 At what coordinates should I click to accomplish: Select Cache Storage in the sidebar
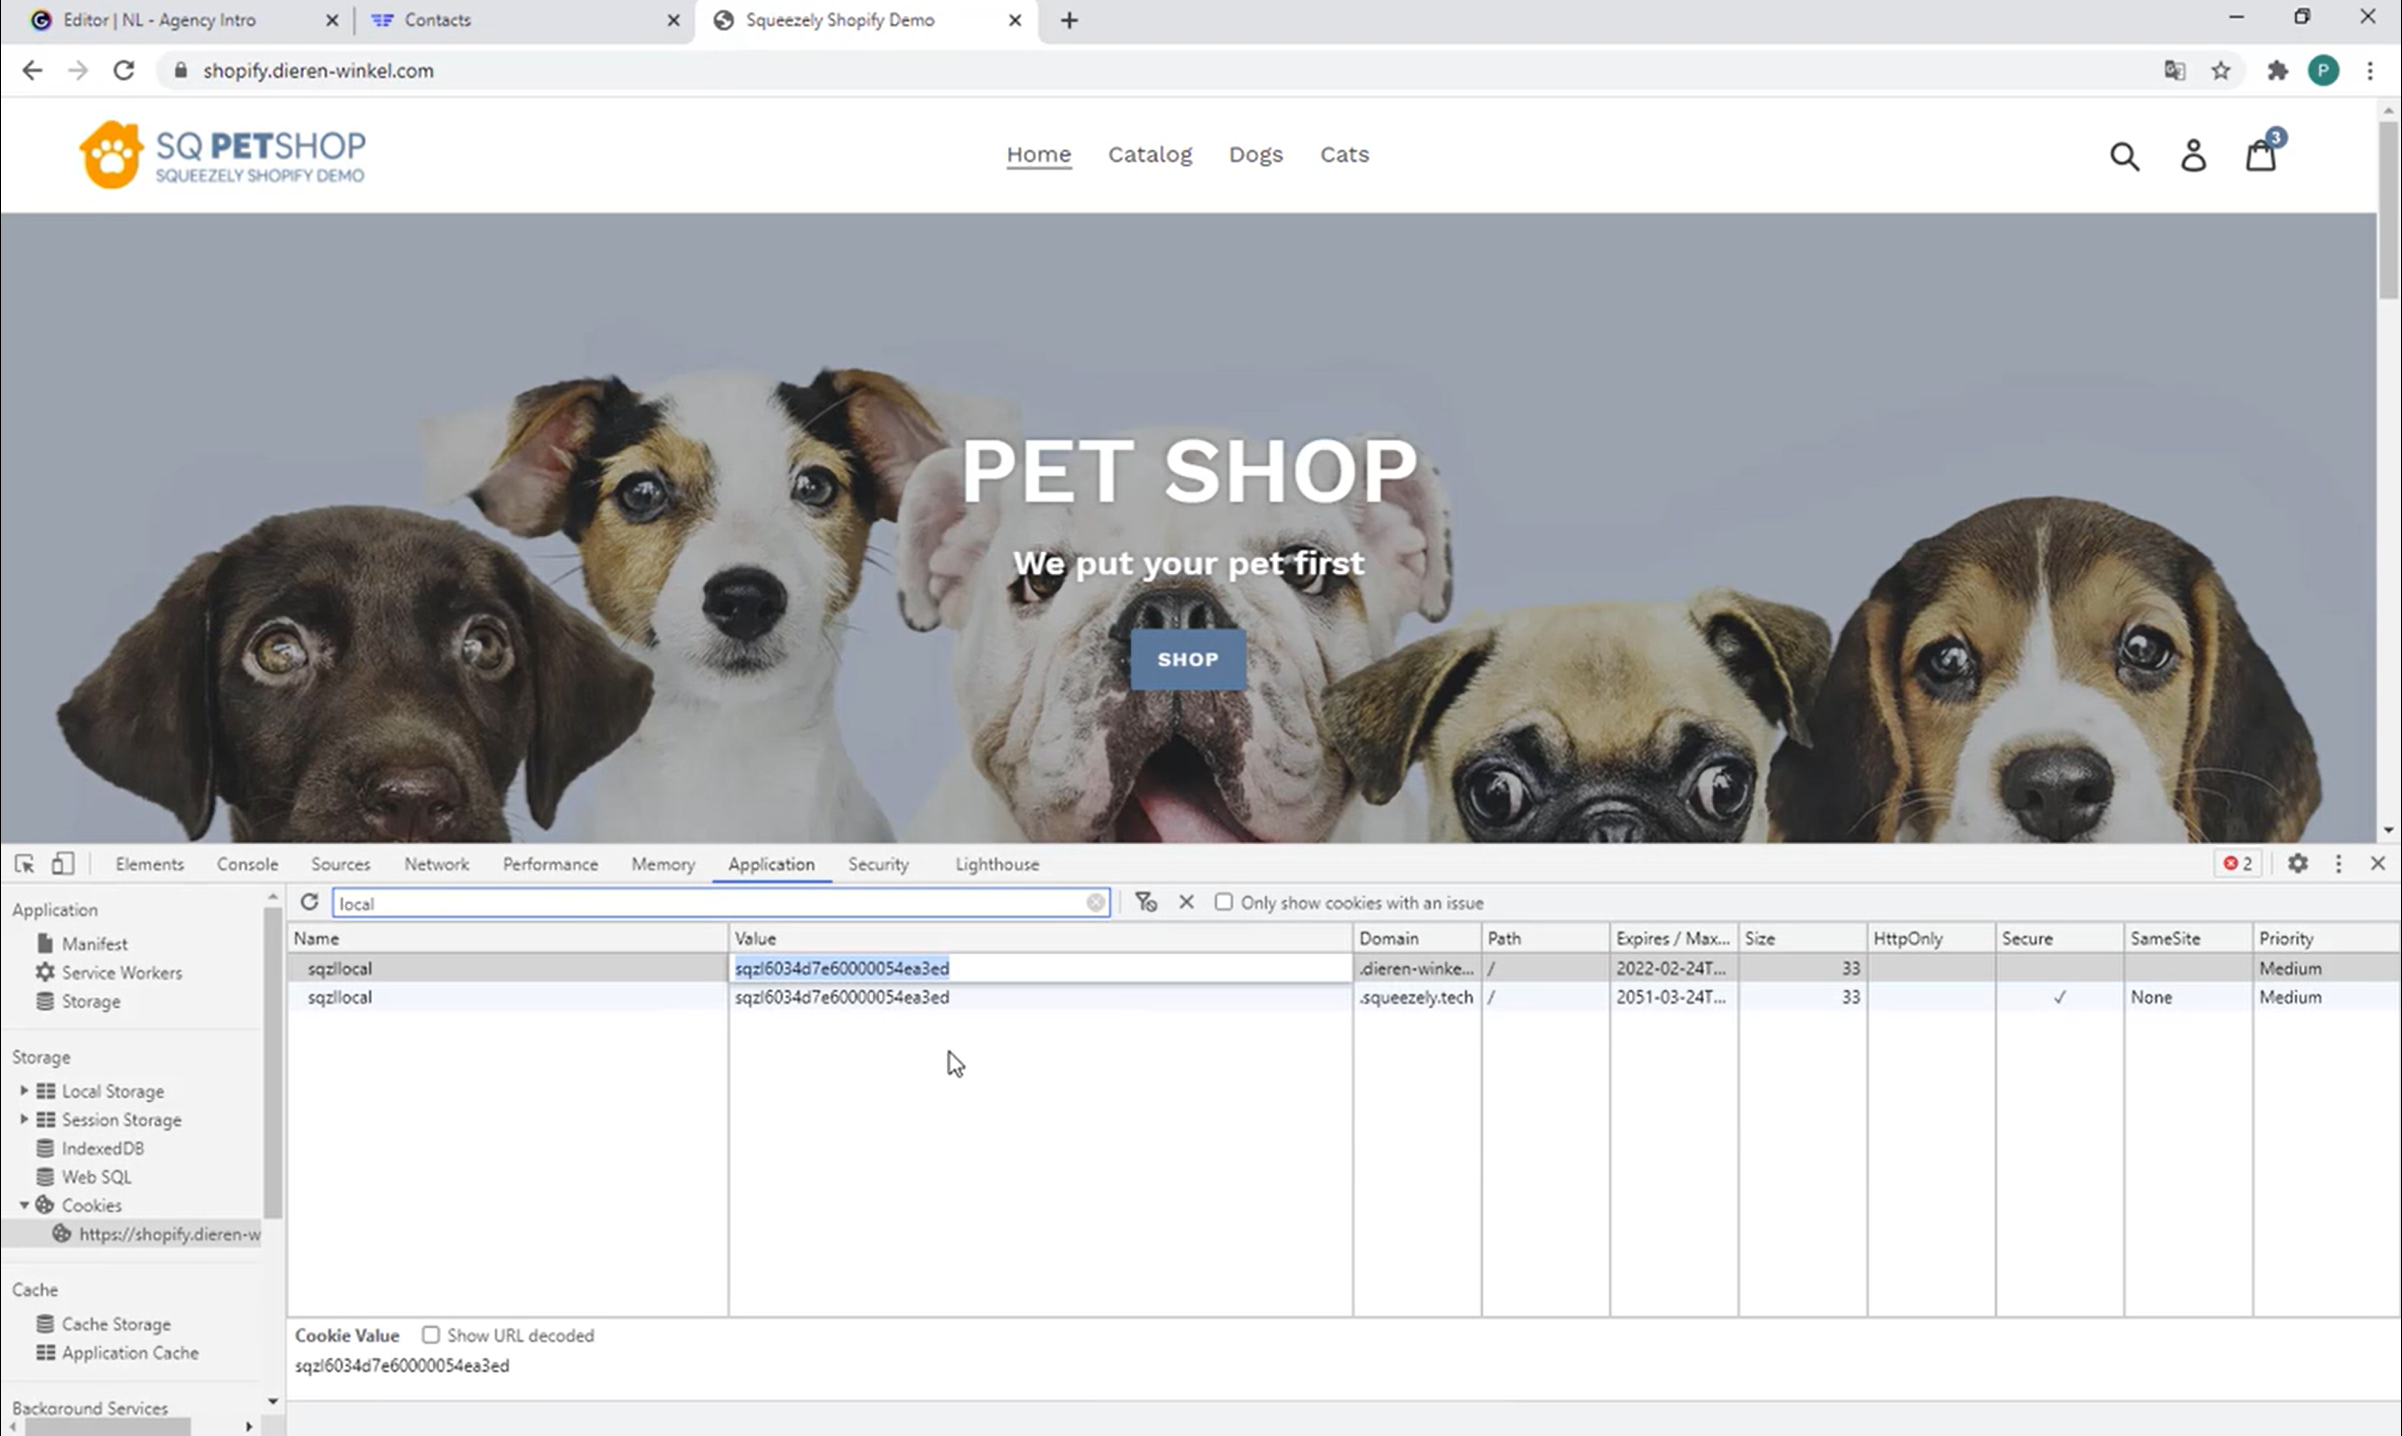[115, 1324]
